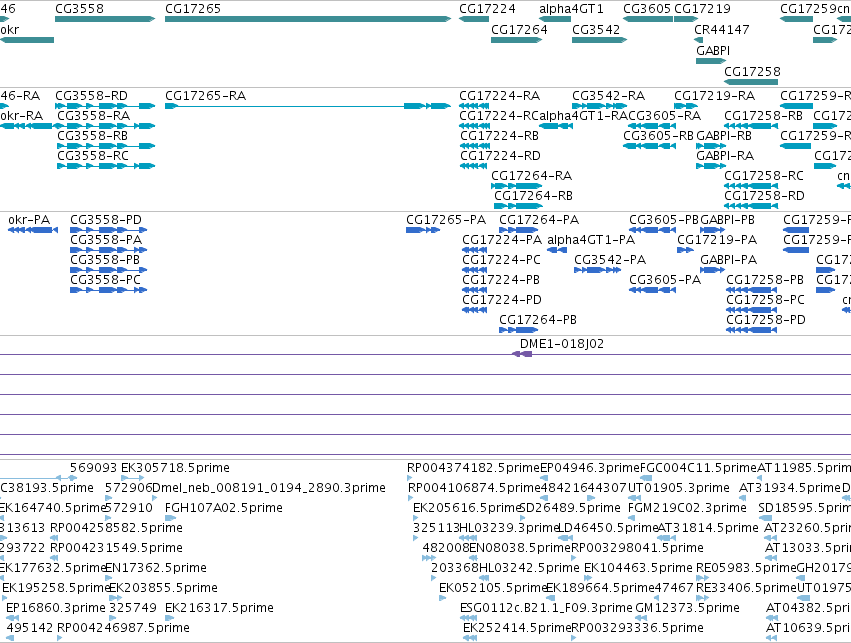Click the CG17265-PA protein label
The width and height of the screenshot is (851, 643).
[x=446, y=220]
